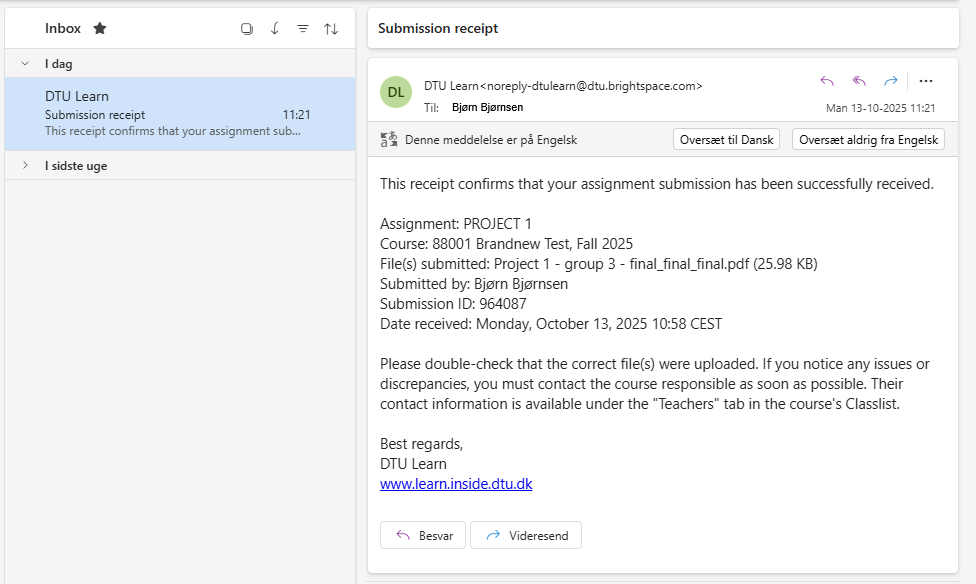
Task: Open the message filter icon
Action: [303, 29]
